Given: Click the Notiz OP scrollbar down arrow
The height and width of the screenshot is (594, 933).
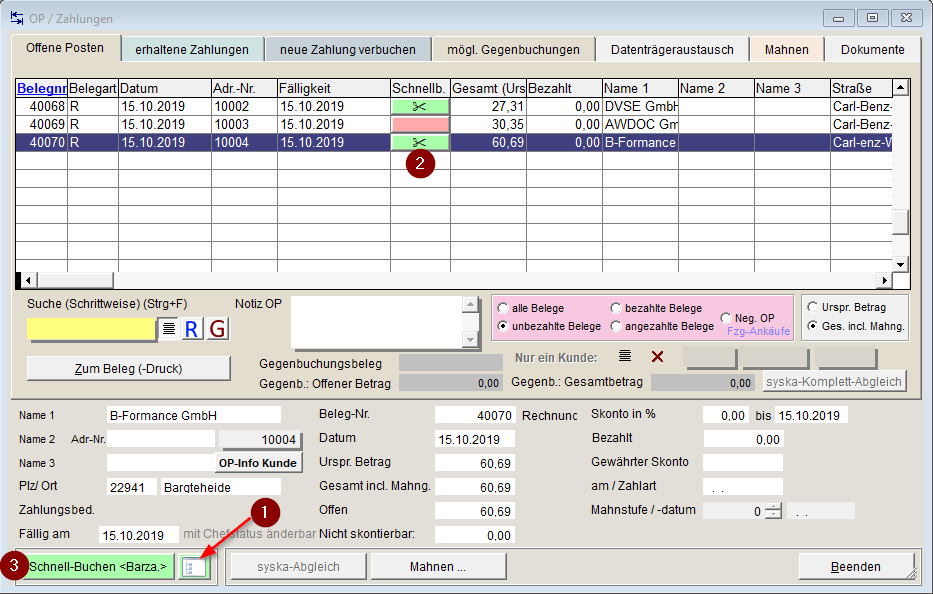Looking at the screenshot, I should [470, 340].
